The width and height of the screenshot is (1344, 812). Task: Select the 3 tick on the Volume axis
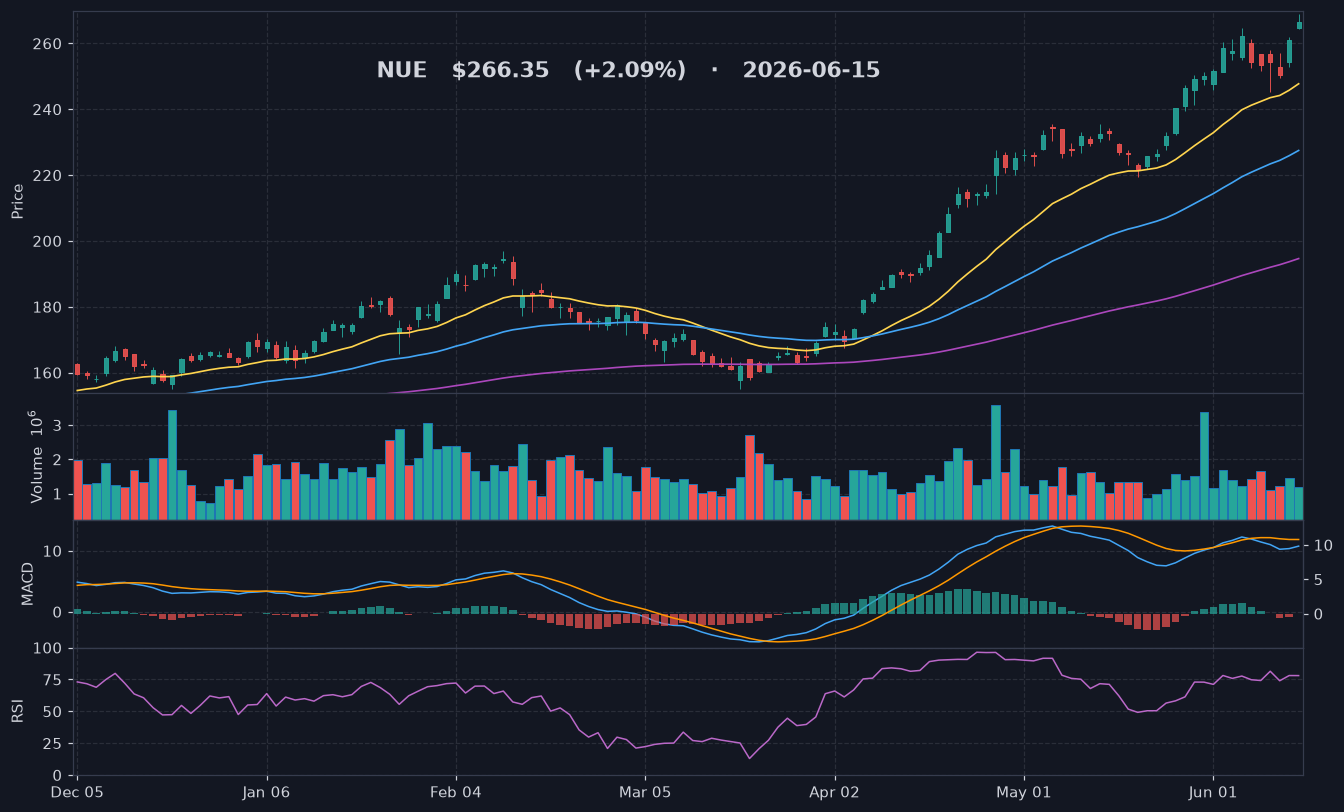[59, 426]
